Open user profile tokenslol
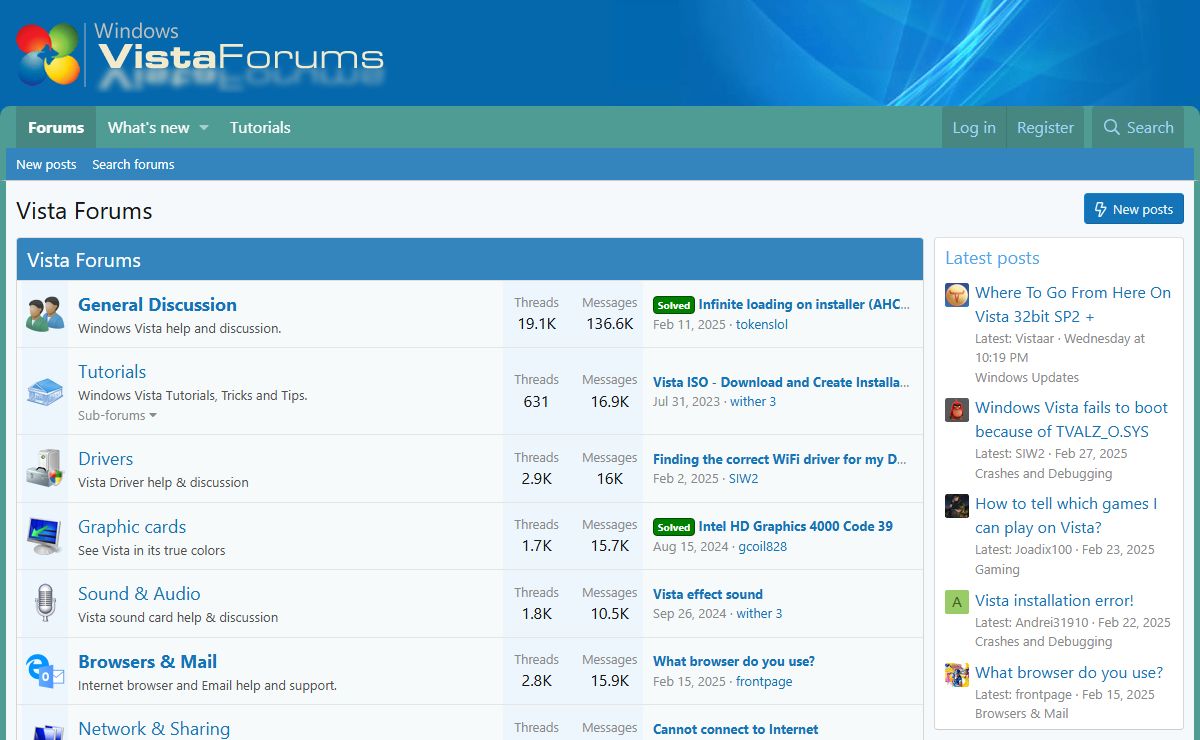This screenshot has width=1200, height=740. tap(762, 325)
